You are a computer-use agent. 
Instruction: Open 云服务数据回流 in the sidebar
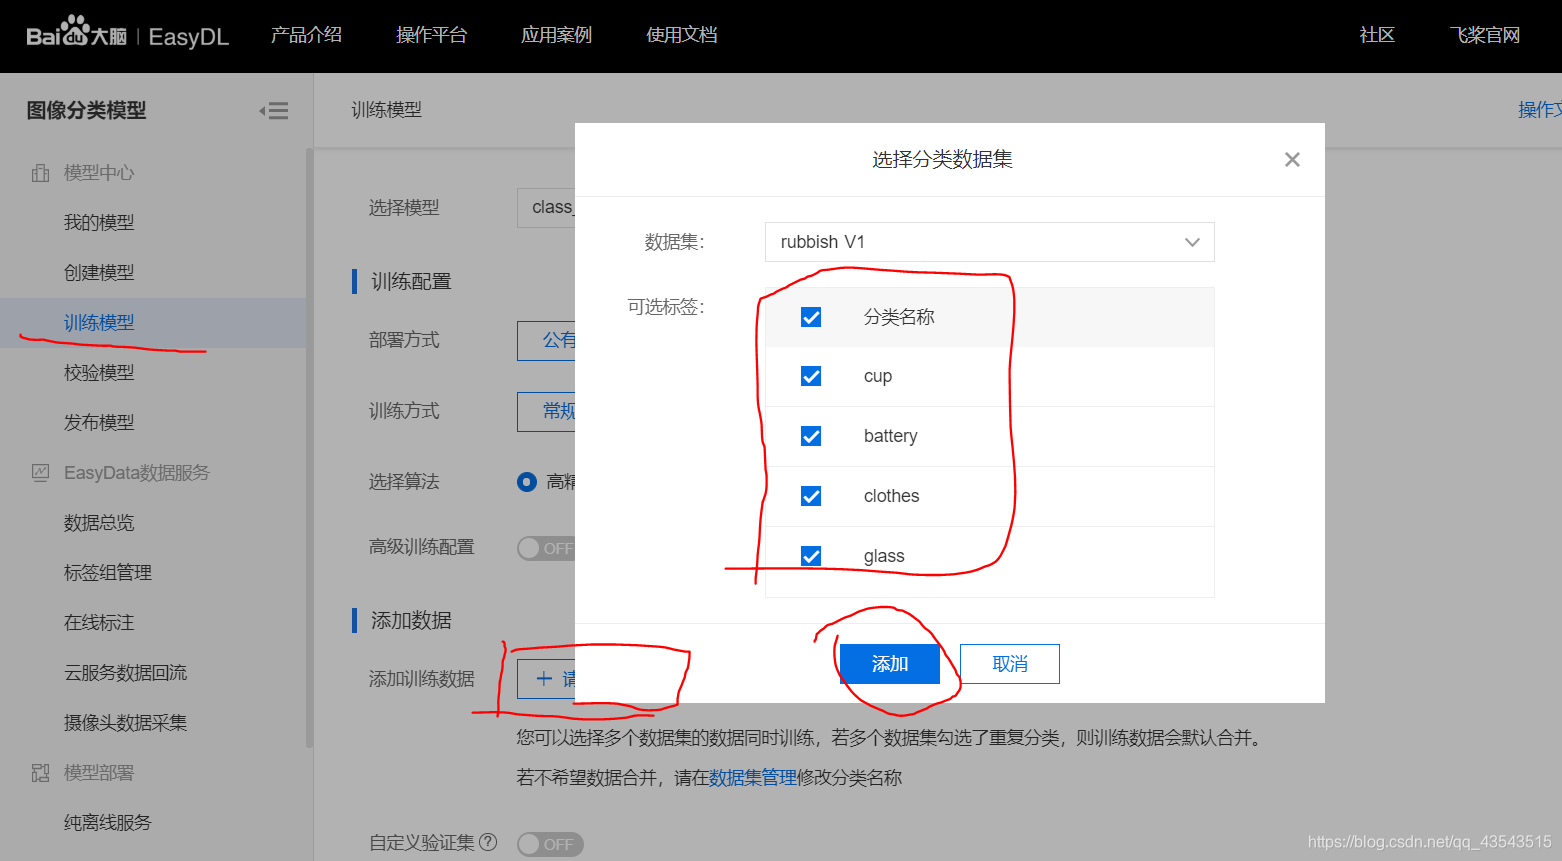[x=126, y=673]
